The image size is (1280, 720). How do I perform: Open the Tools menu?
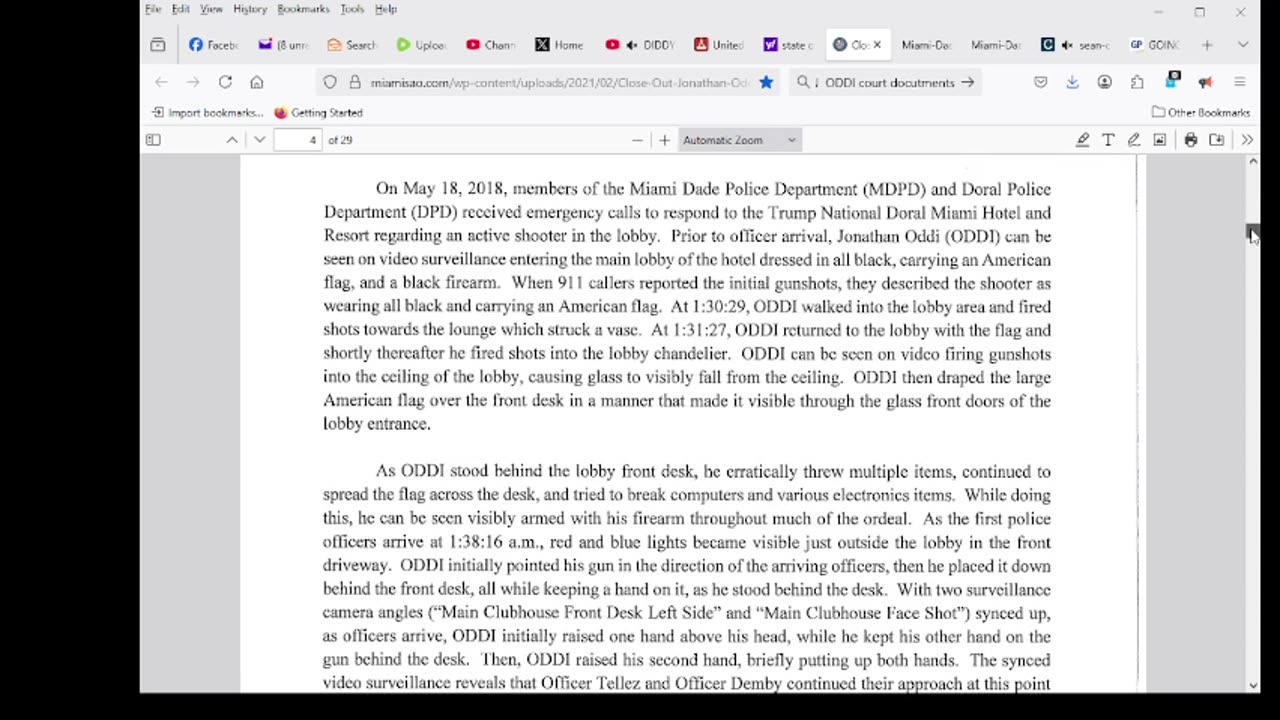(x=352, y=9)
